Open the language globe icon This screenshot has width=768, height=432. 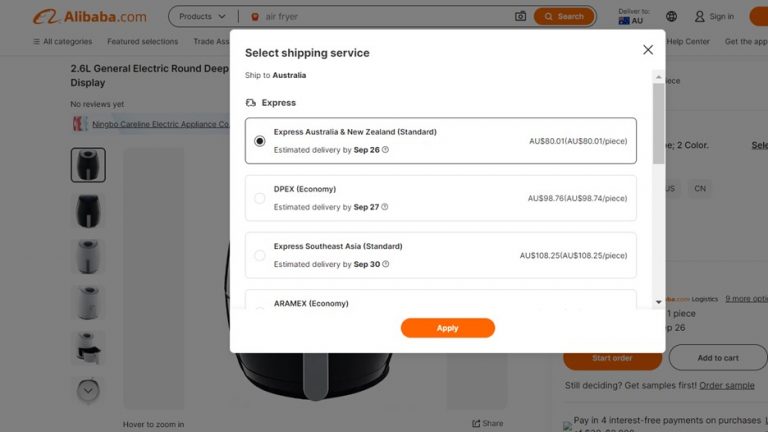pyautogui.click(x=671, y=16)
